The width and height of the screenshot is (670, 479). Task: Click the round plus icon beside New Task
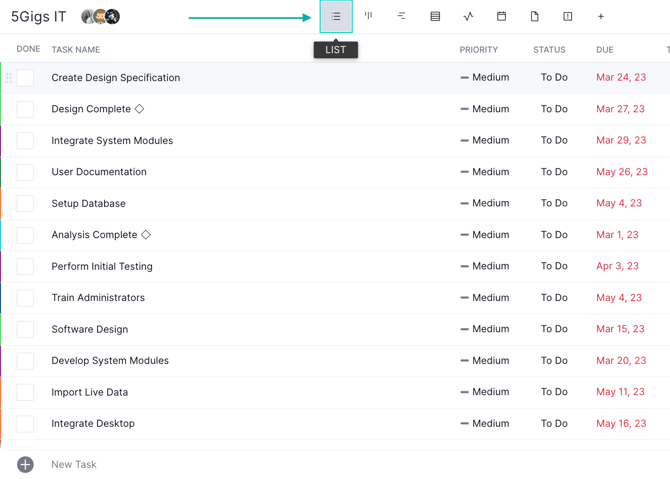coord(25,464)
